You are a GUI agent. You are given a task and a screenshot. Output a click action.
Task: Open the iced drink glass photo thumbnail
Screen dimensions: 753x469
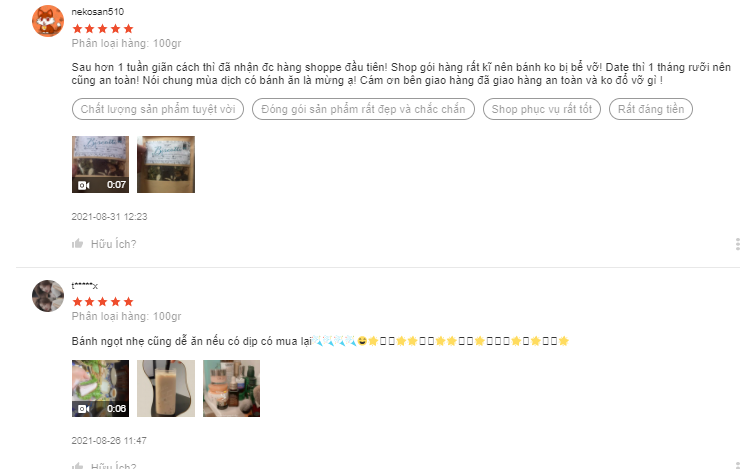click(x=166, y=388)
